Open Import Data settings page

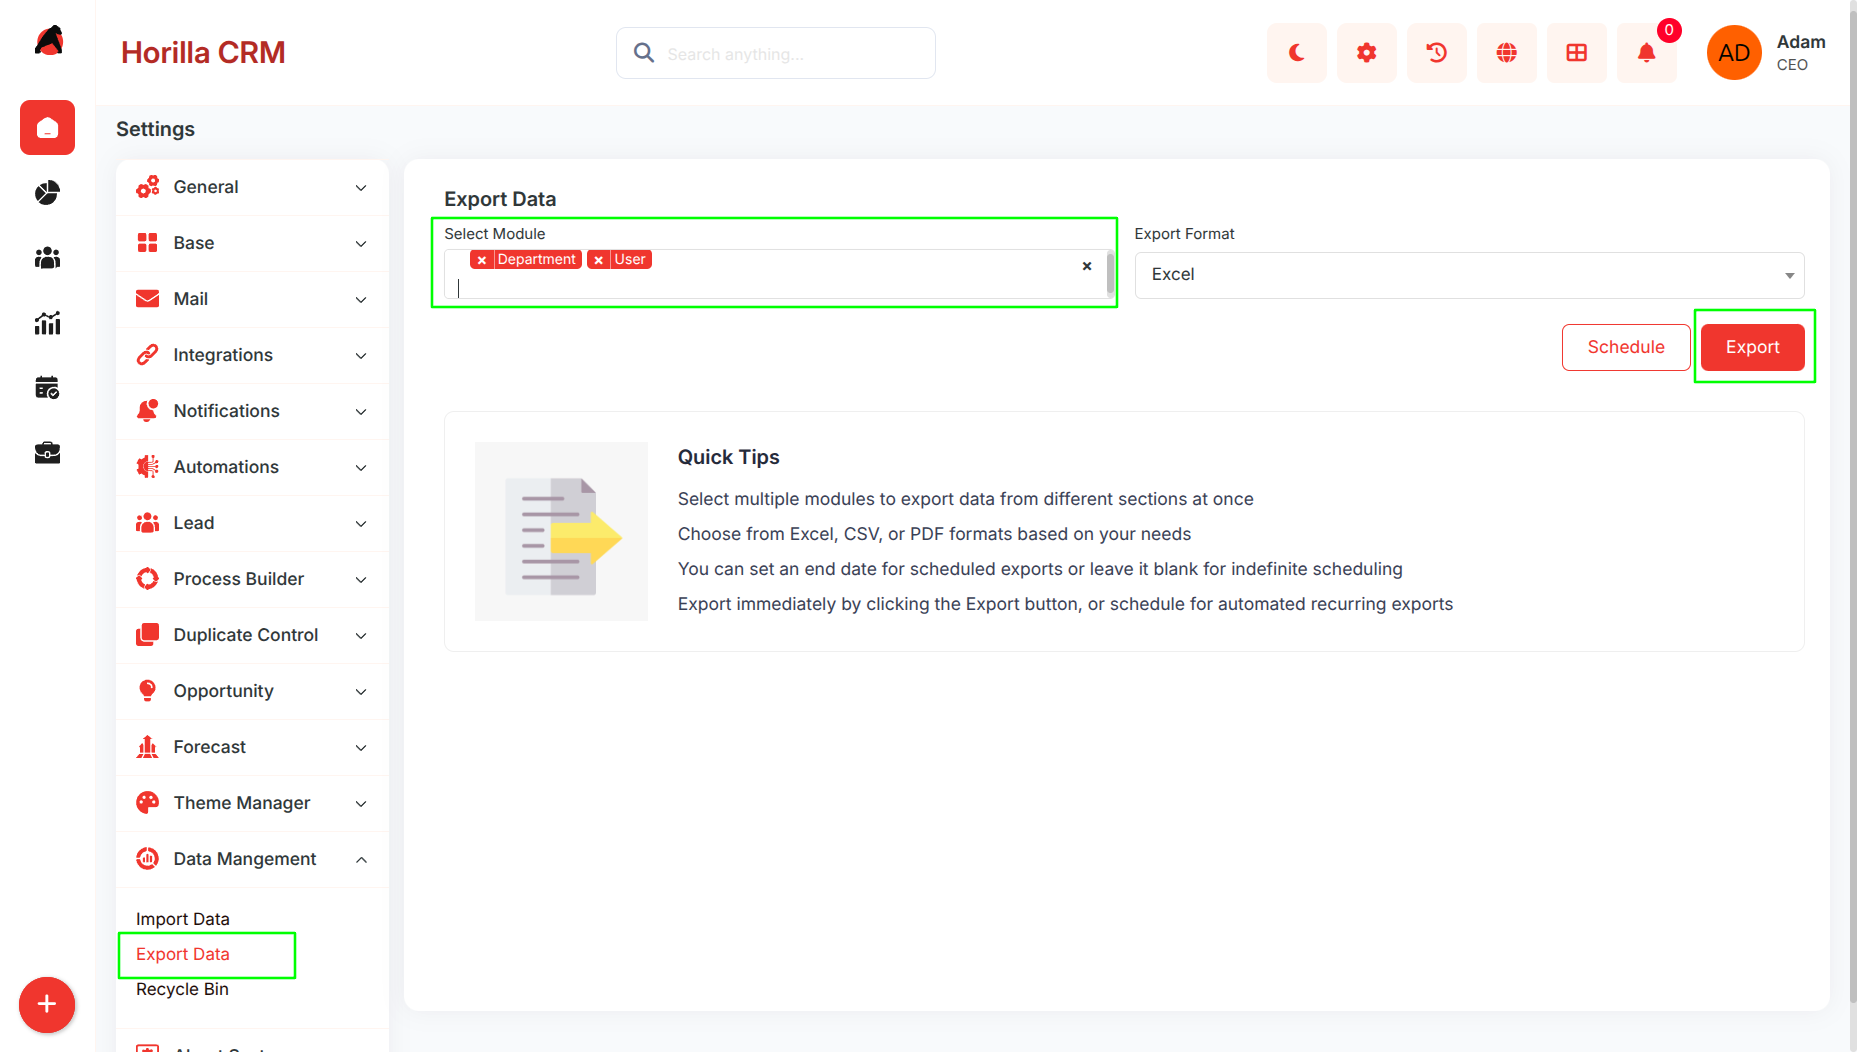click(183, 919)
